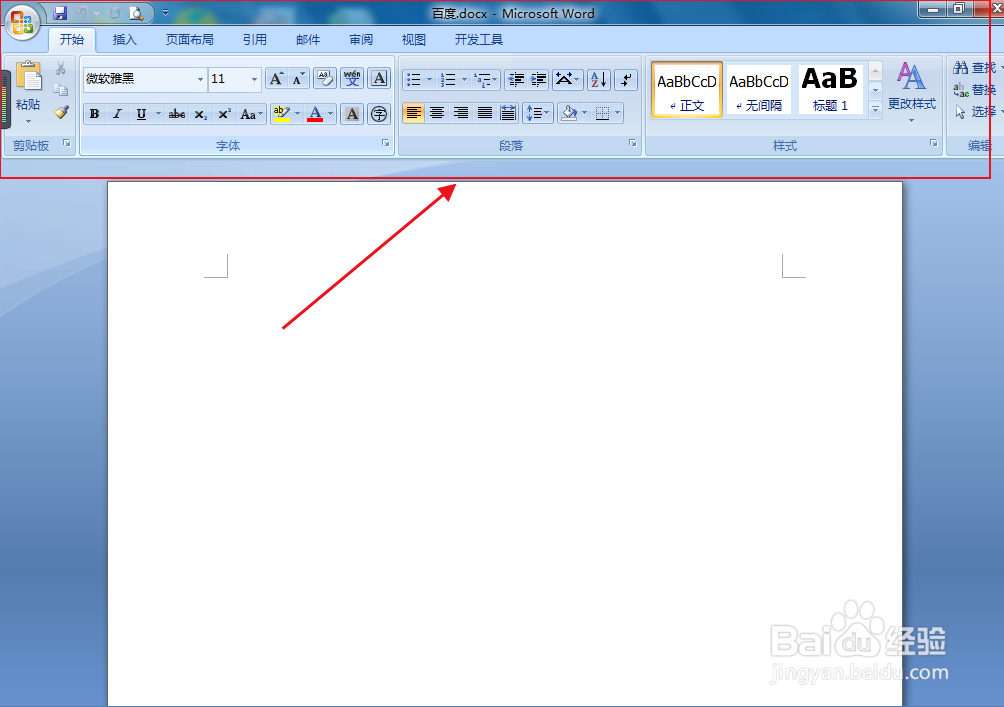1004x707 pixels.
Task: Expand styles gallery more arrow
Action: (x=875, y=110)
